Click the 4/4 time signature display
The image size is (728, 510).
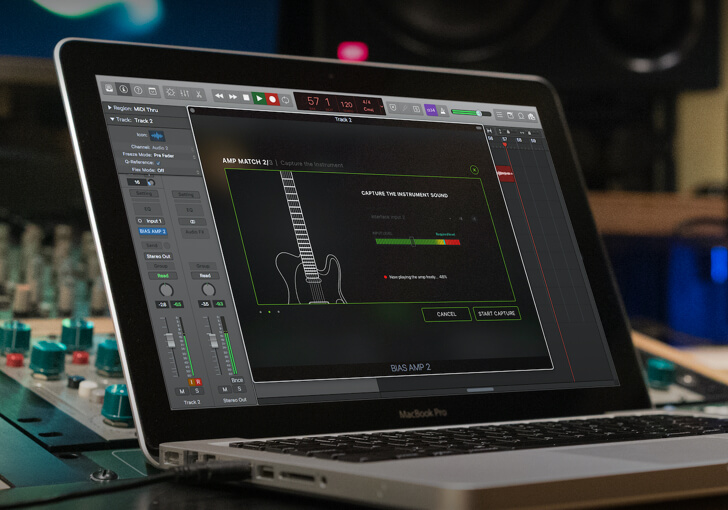point(366,102)
